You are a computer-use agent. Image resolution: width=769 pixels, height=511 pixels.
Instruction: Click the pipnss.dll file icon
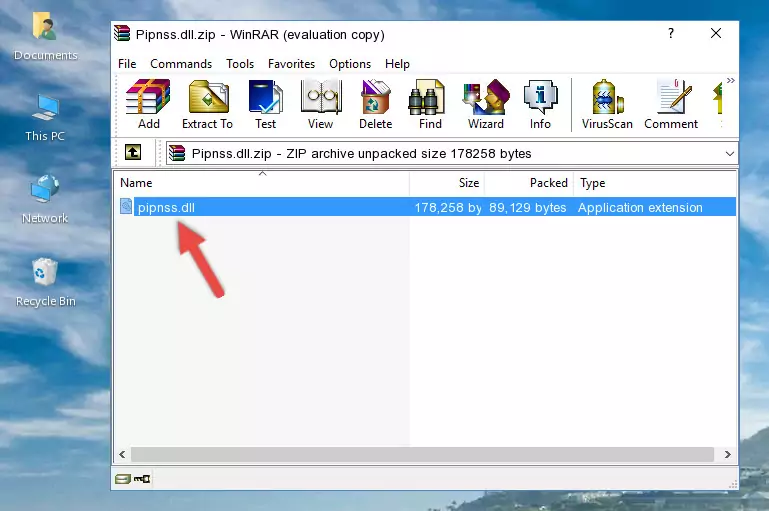click(x=126, y=206)
